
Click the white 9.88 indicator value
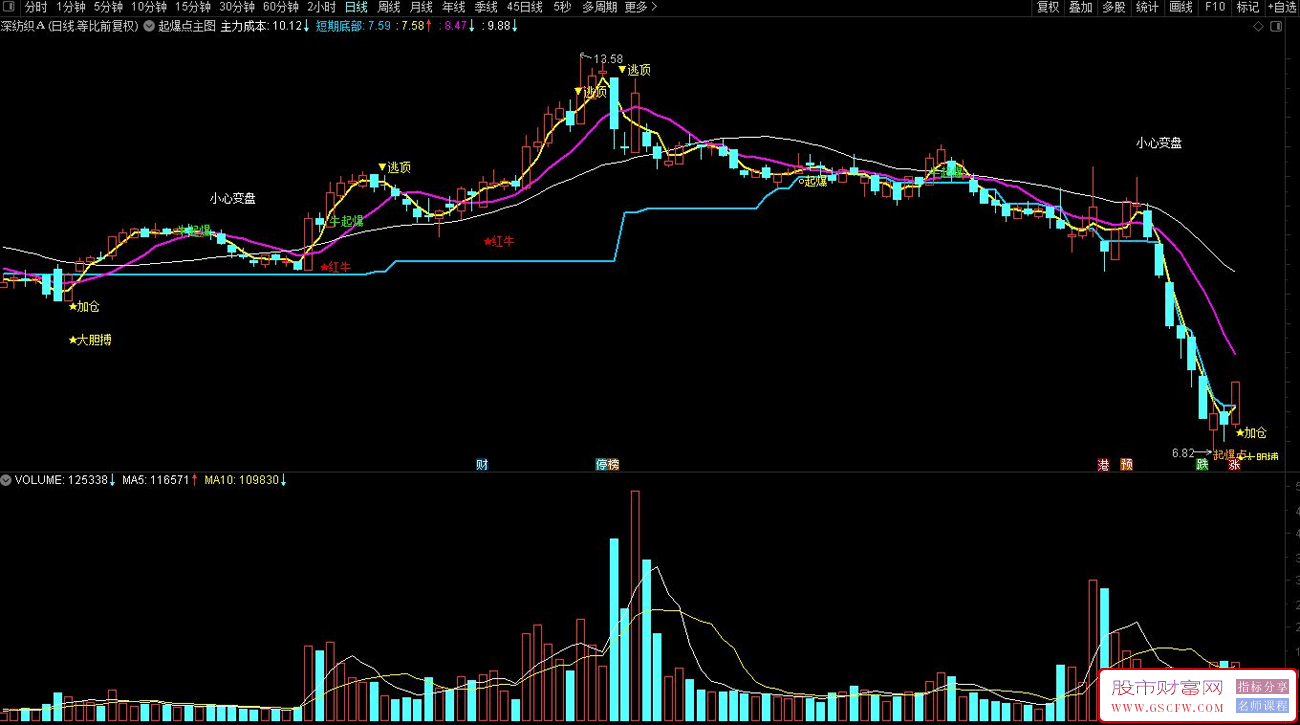(500, 26)
